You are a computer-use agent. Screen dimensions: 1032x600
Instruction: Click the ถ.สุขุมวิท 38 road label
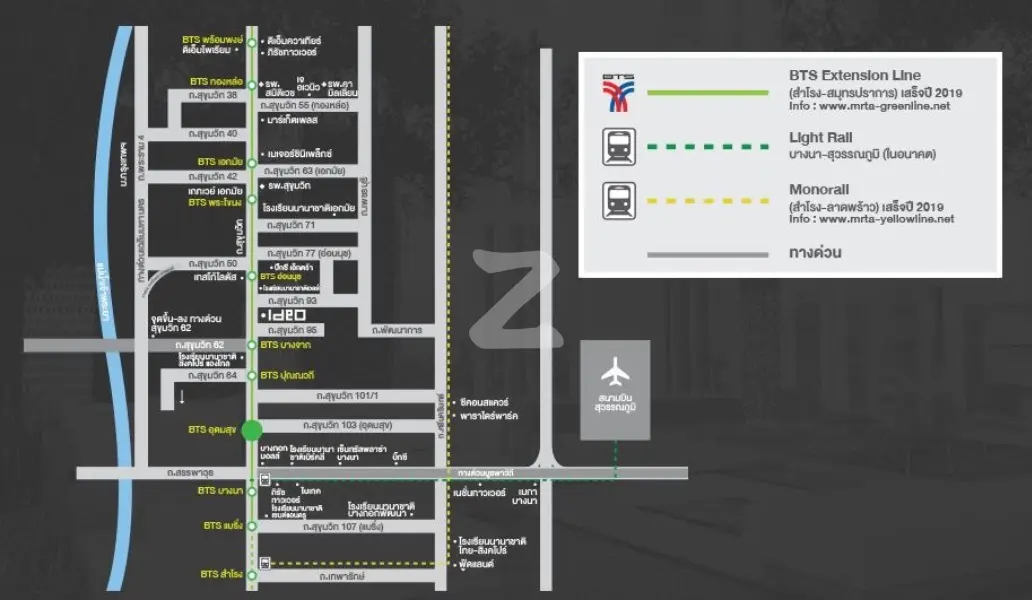(x=212, y=95)
